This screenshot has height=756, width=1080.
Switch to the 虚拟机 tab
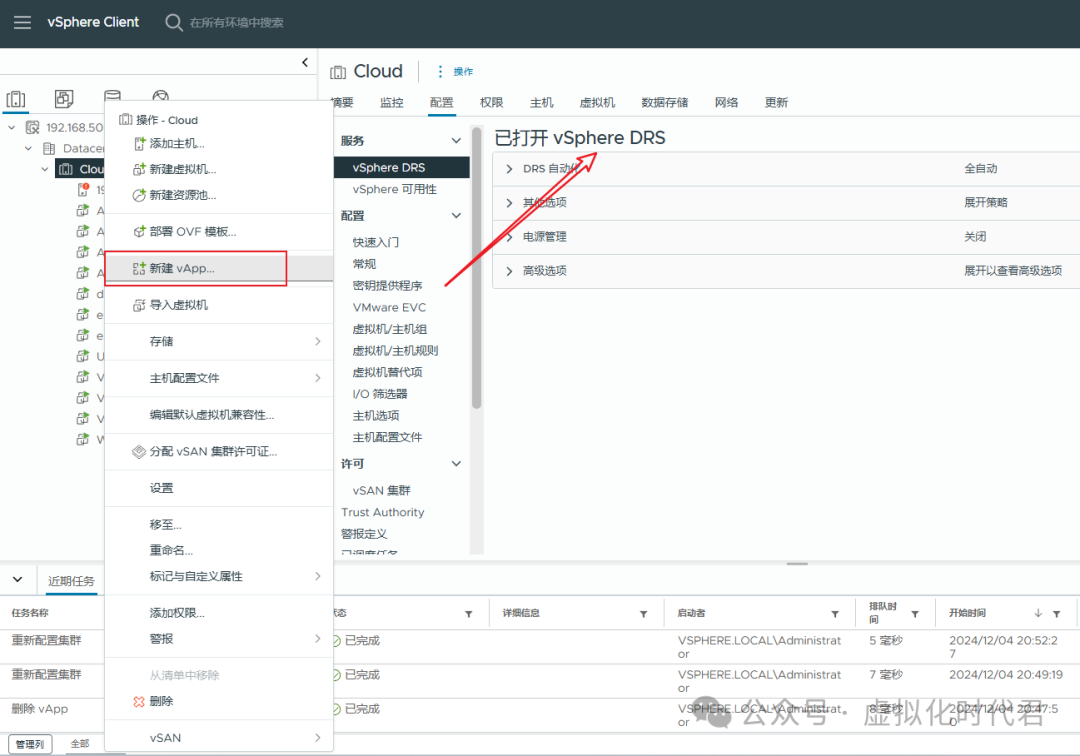tap(596, 103)
